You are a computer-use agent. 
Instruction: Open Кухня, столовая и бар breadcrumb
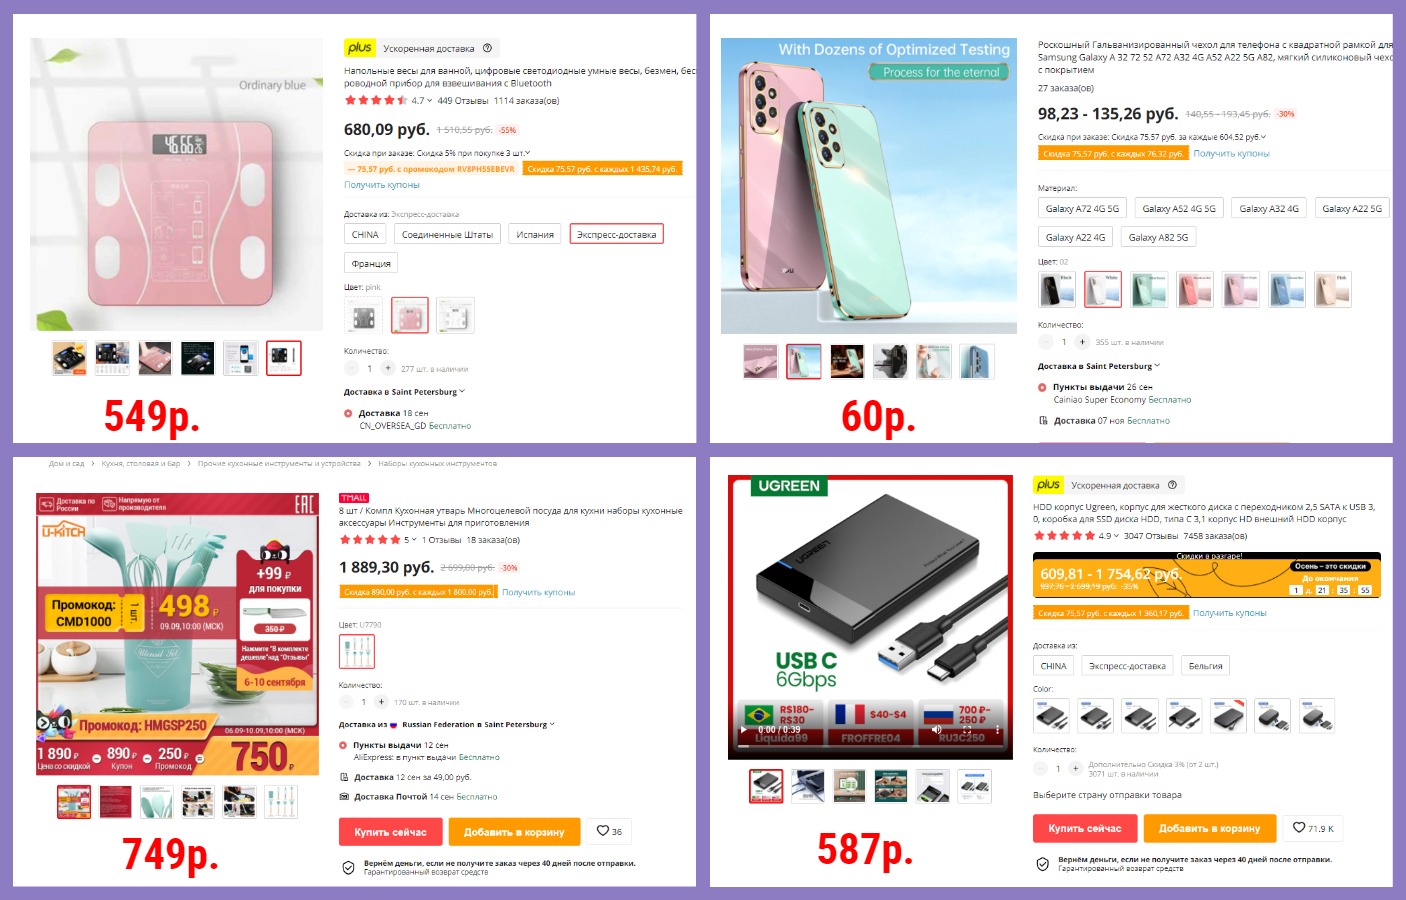(x=141, y=464)
